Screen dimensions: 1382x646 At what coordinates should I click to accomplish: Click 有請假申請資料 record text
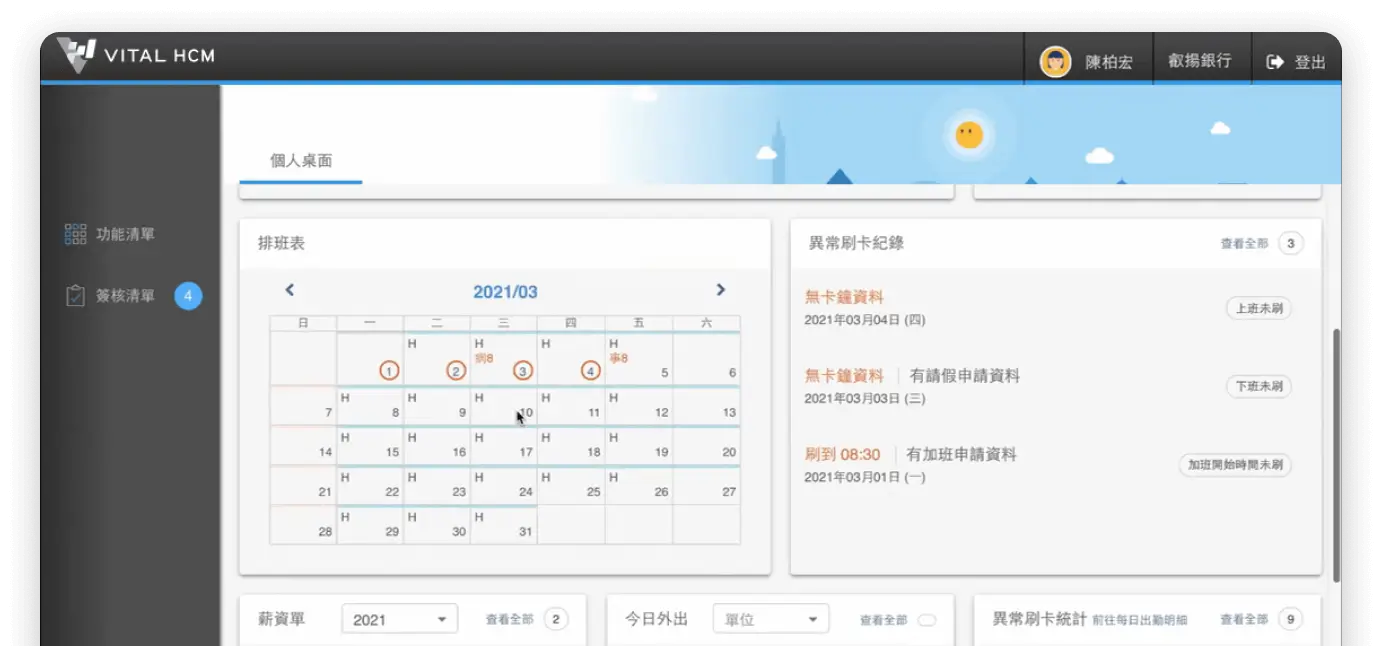(x=965, y=376)
